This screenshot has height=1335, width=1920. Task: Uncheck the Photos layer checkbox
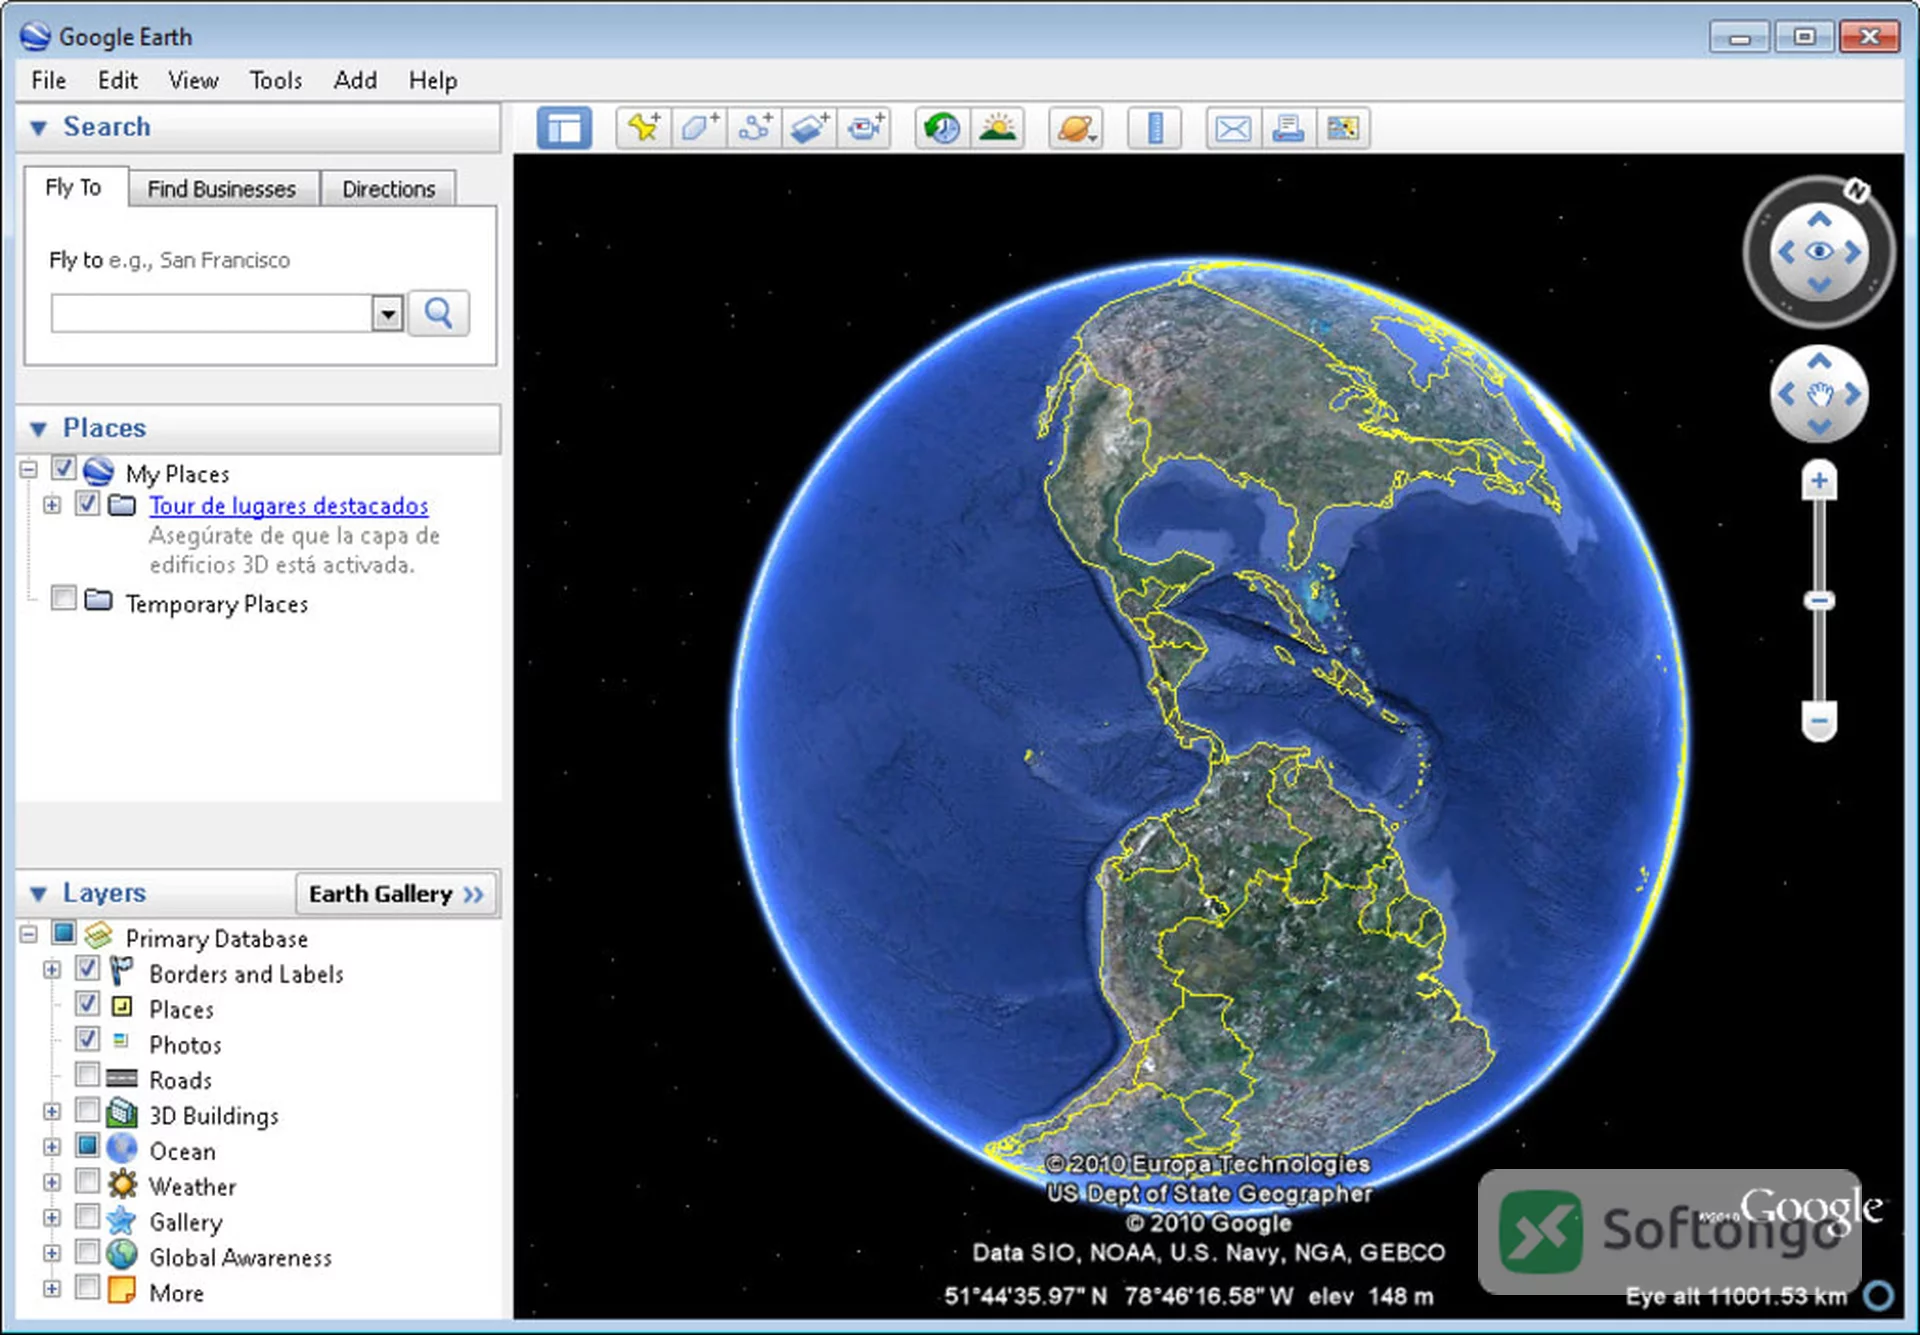tap(88, 1039)
